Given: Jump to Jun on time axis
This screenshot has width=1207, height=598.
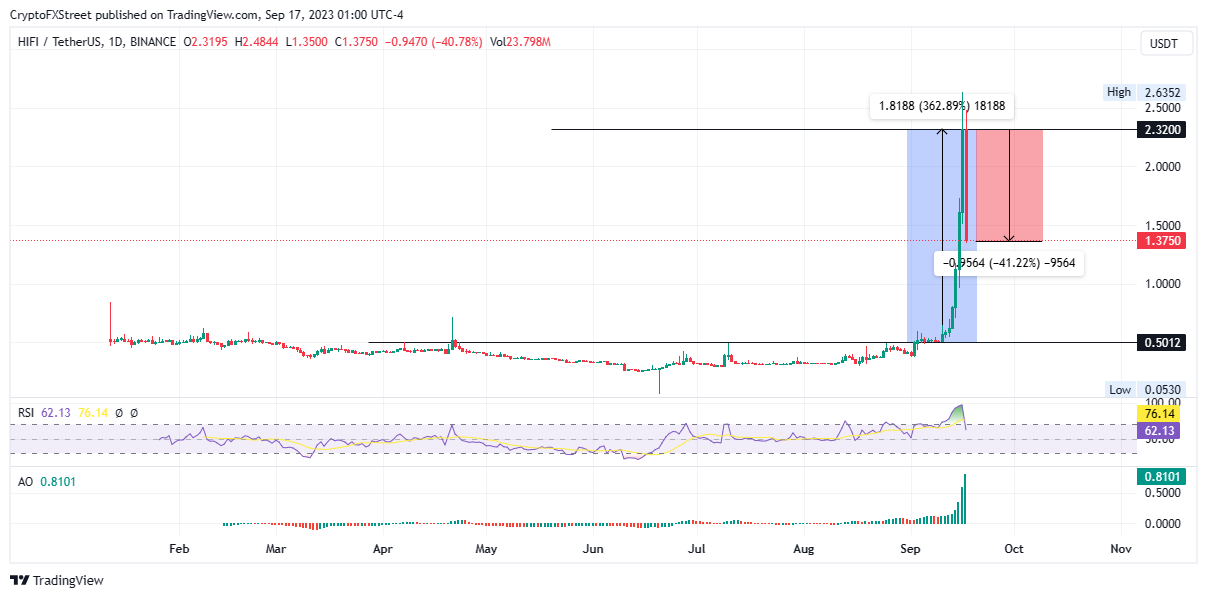Looking at the screenshot, I should click(x=593, y=548).
